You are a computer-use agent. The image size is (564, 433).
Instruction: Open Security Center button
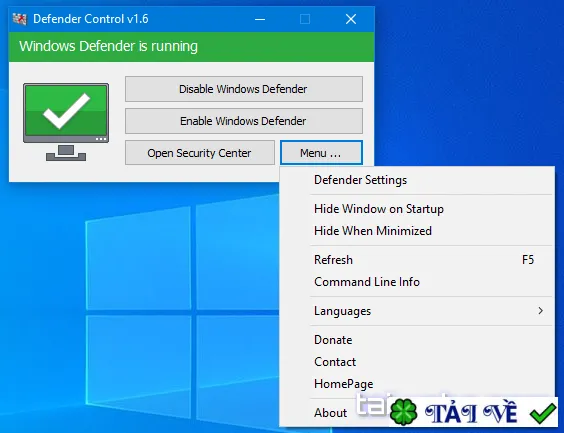[200, 153]
